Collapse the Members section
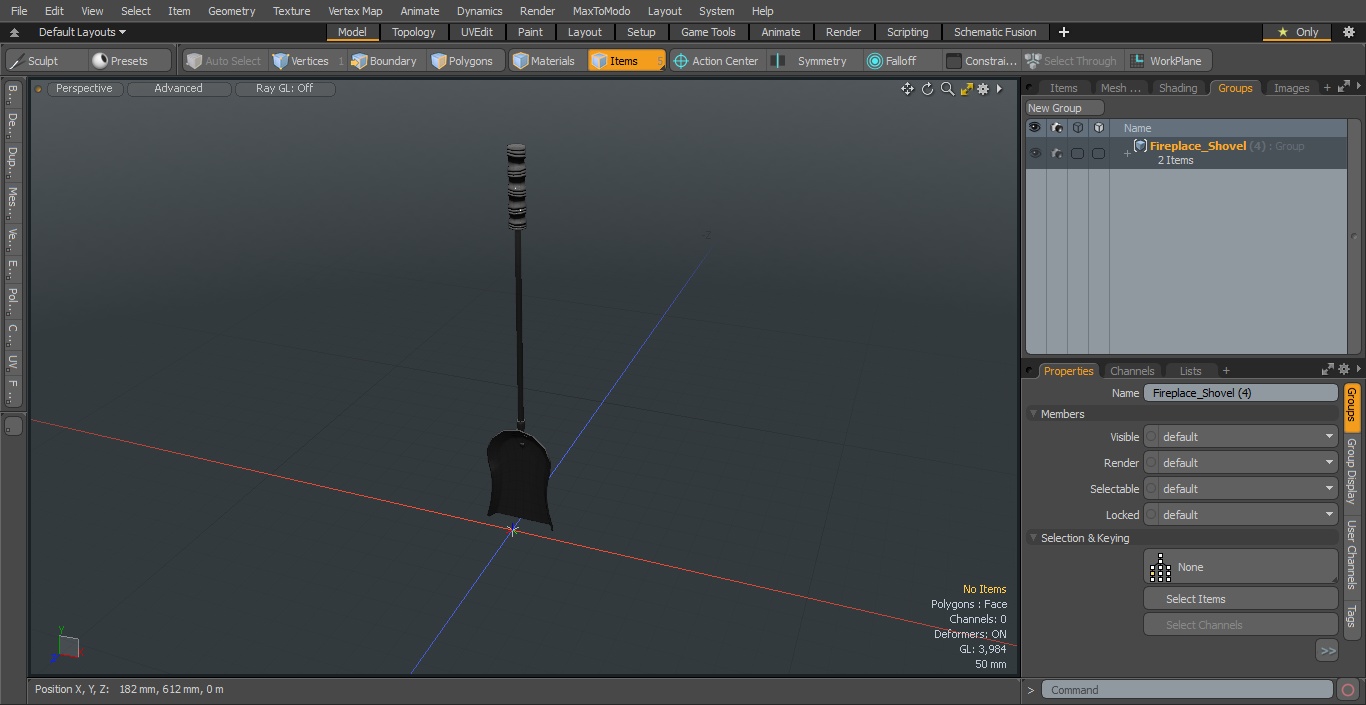1366x705 pixels. point(1033,414)
